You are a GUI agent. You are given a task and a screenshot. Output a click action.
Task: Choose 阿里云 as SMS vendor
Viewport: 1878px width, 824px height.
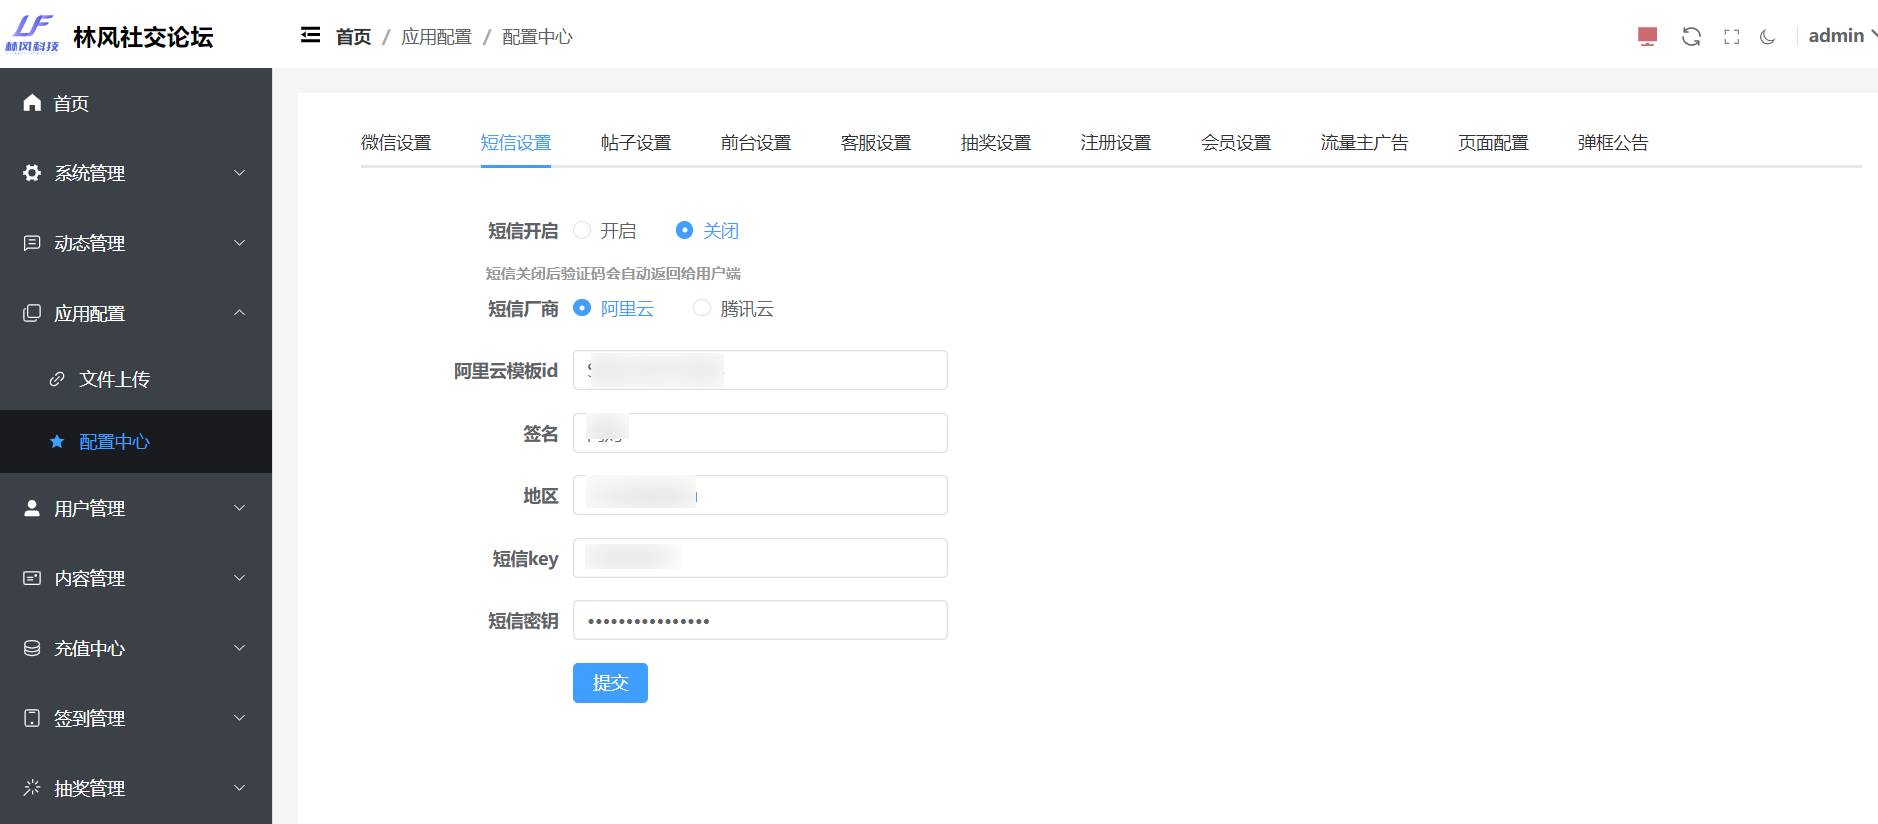[582, 308]
